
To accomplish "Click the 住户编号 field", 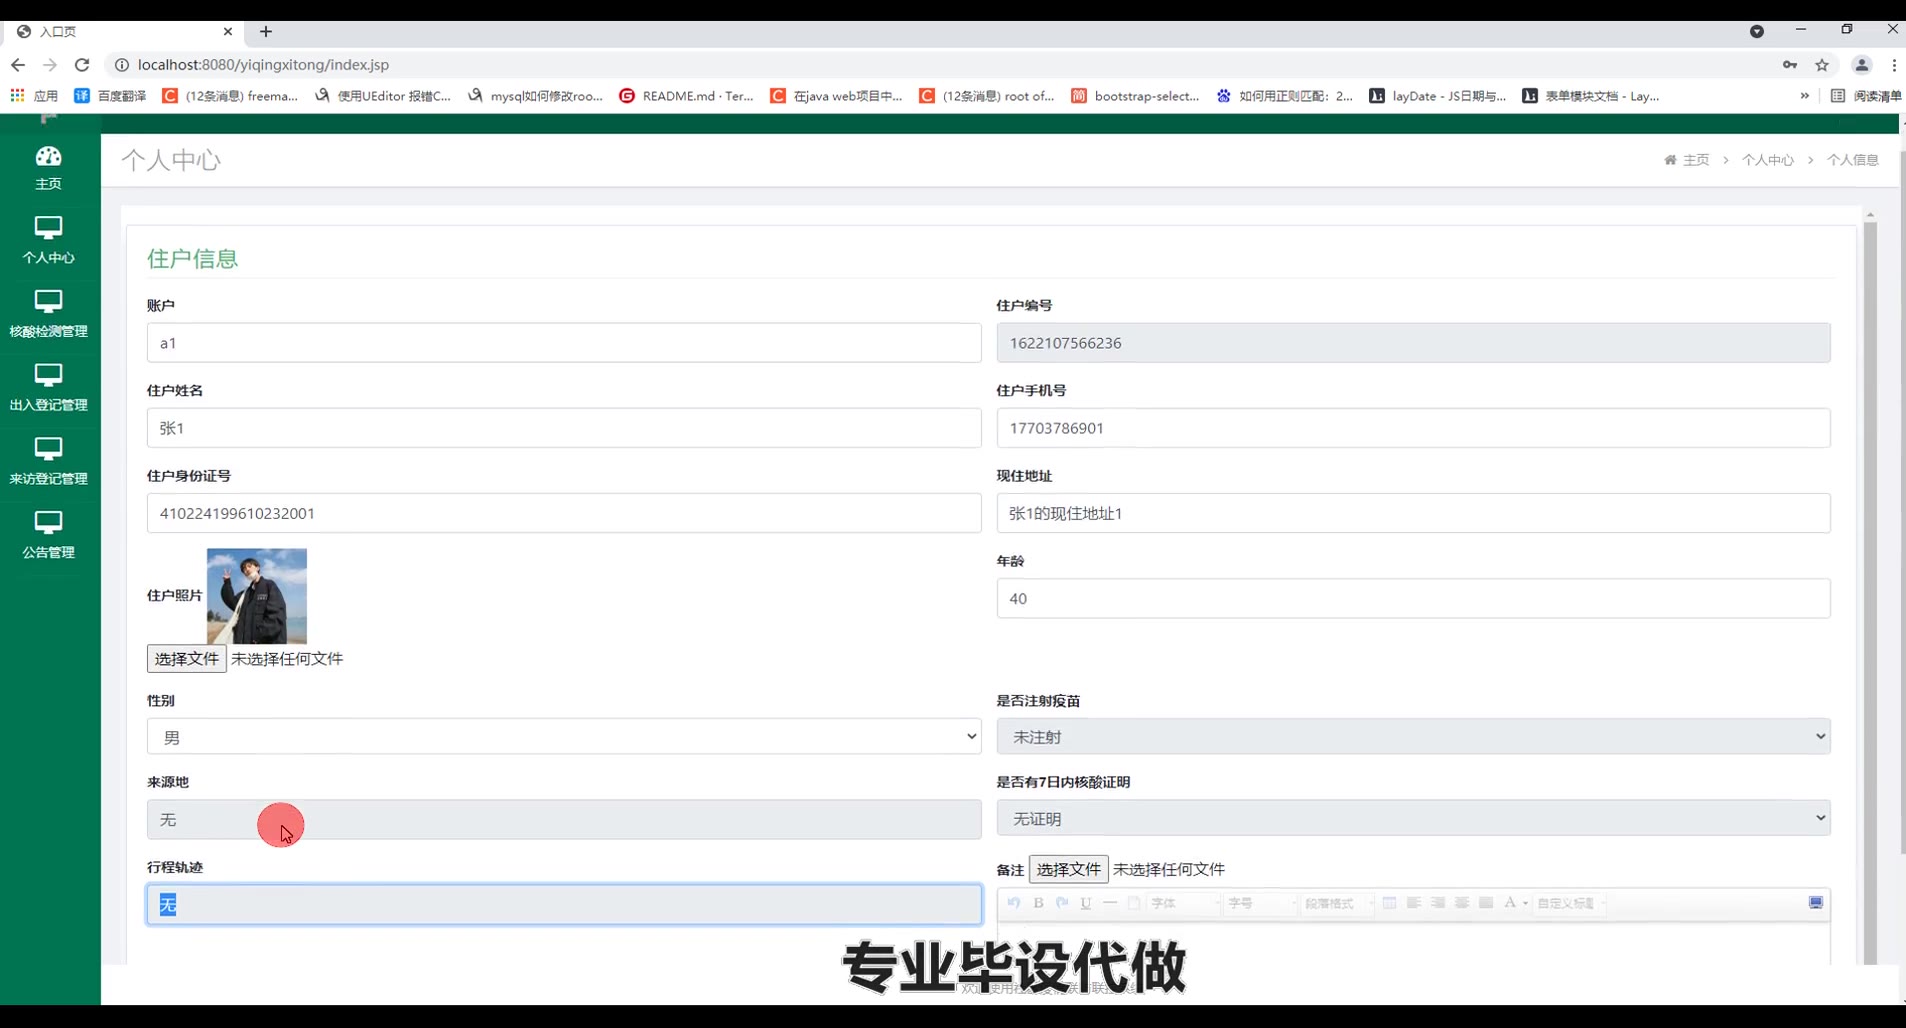I will click(x=1413, y=343).
